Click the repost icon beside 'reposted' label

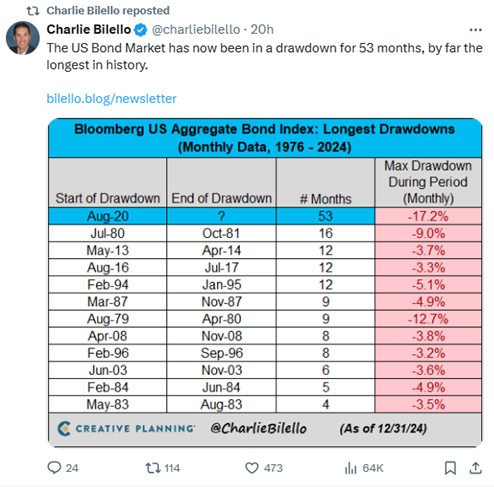point(33,11)
